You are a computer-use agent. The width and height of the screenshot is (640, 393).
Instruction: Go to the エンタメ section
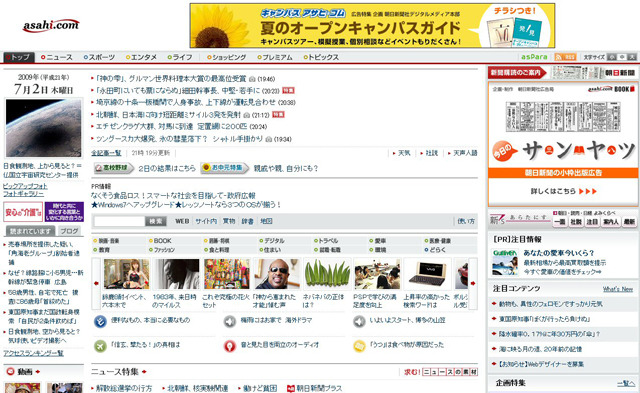(x=141, y=57)
